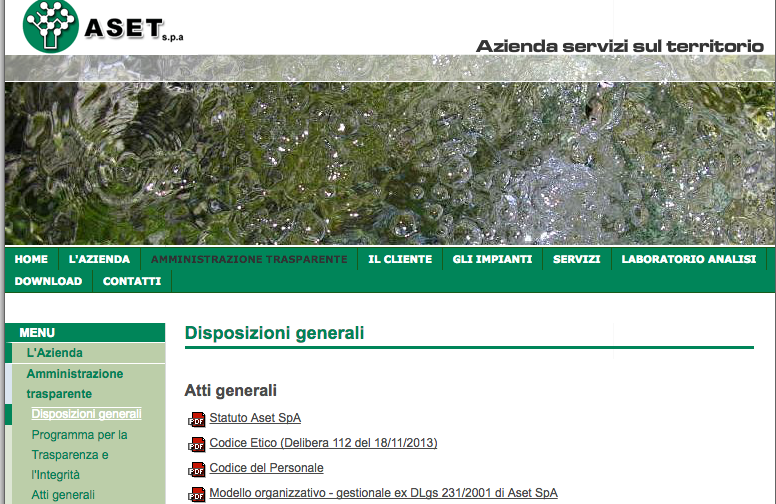The height and width of the screenshot is (504, 776).
Task: Click the MENU sidebar header
Action: 37,333
